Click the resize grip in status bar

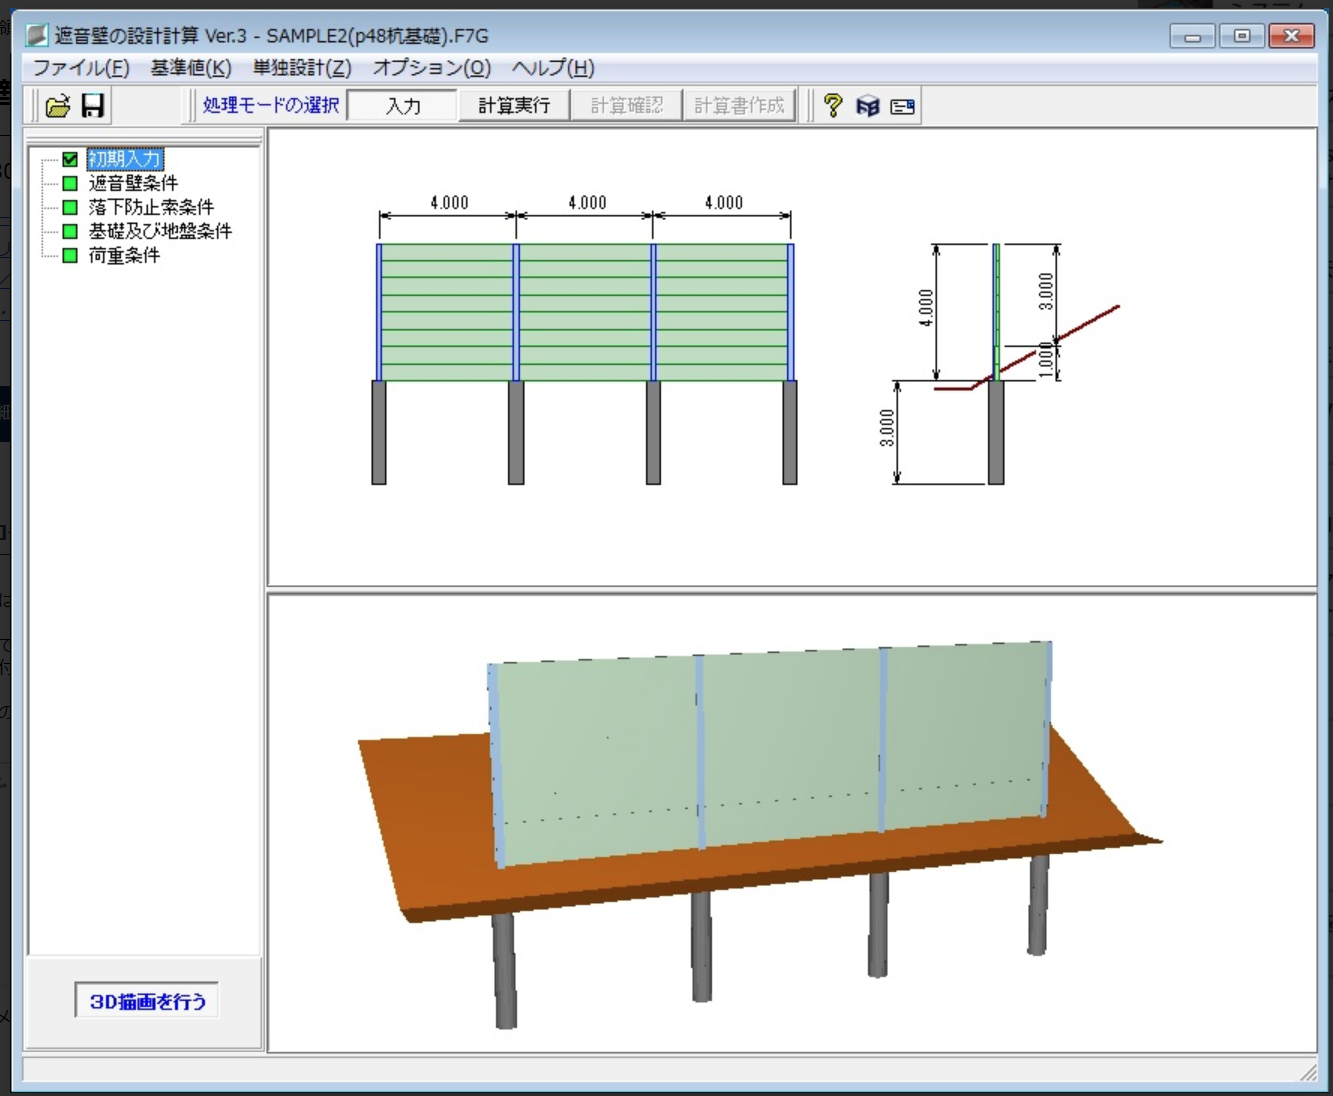coord(1308,1072)
